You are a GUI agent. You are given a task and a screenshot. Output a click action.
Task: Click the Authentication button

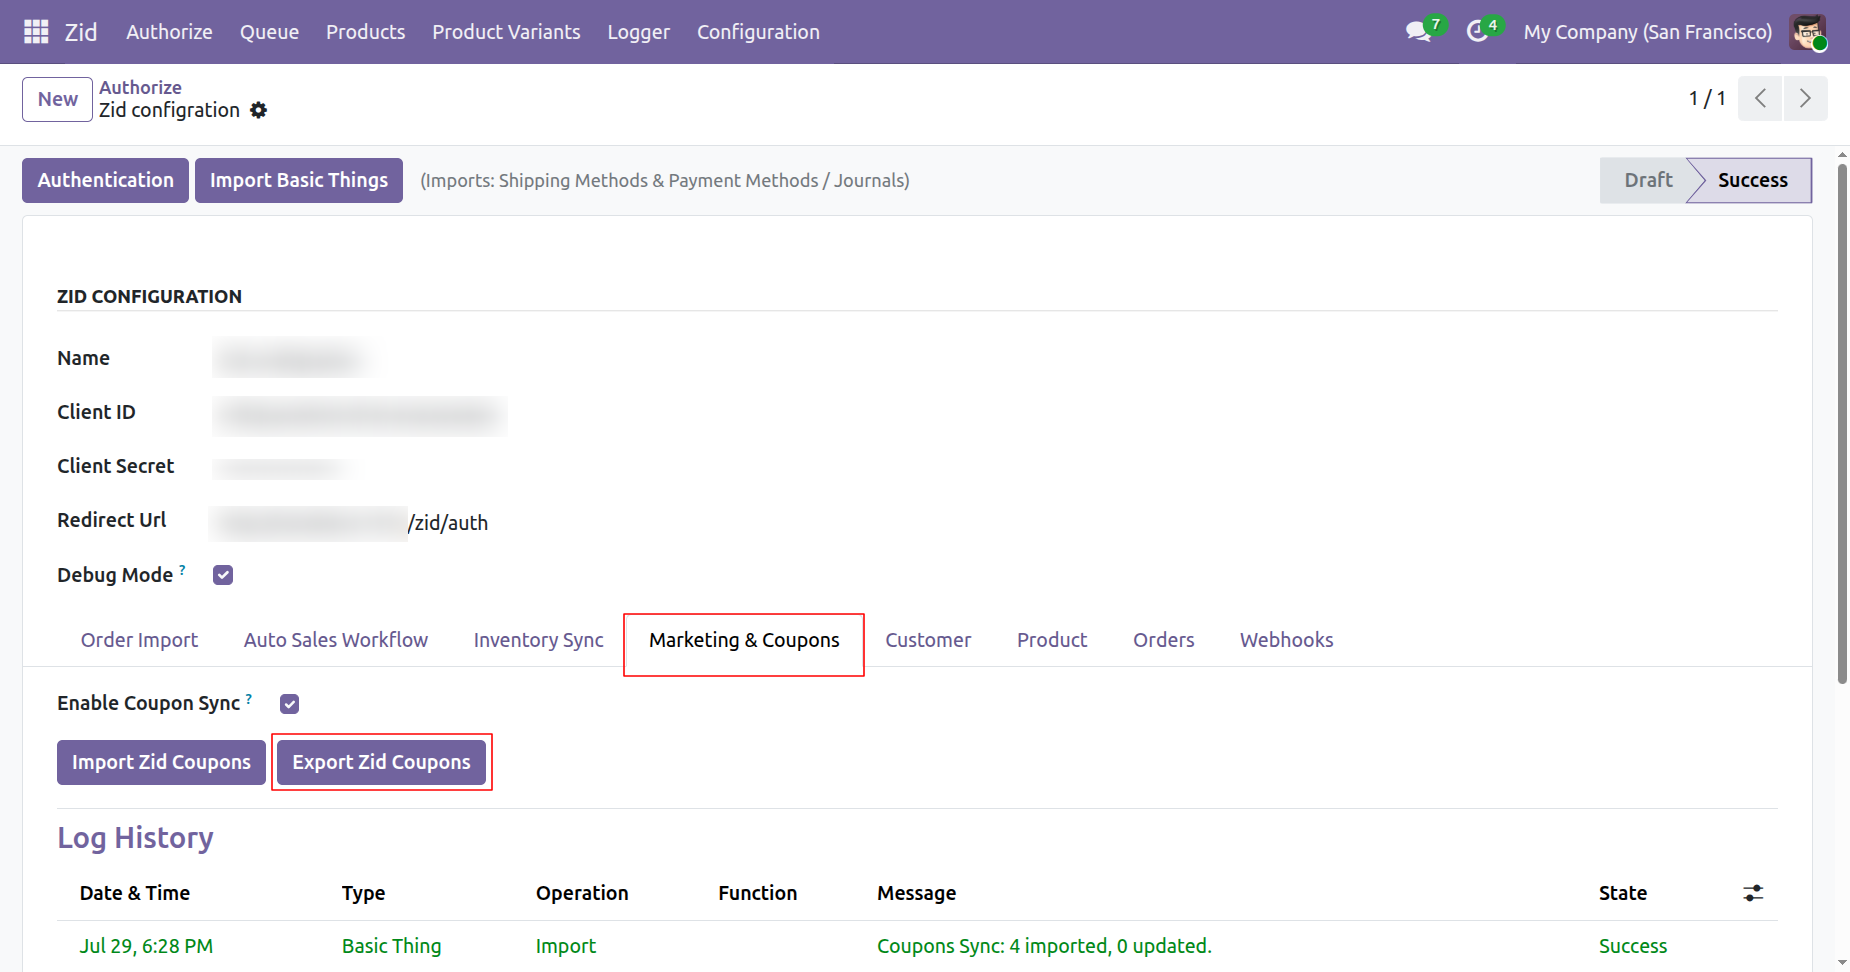pos(105,180)
